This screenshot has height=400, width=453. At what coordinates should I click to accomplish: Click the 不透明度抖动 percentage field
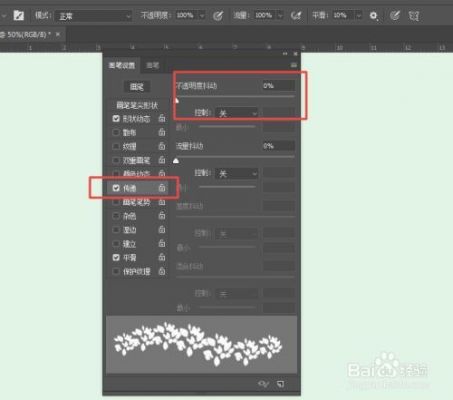tap(279, 86)
